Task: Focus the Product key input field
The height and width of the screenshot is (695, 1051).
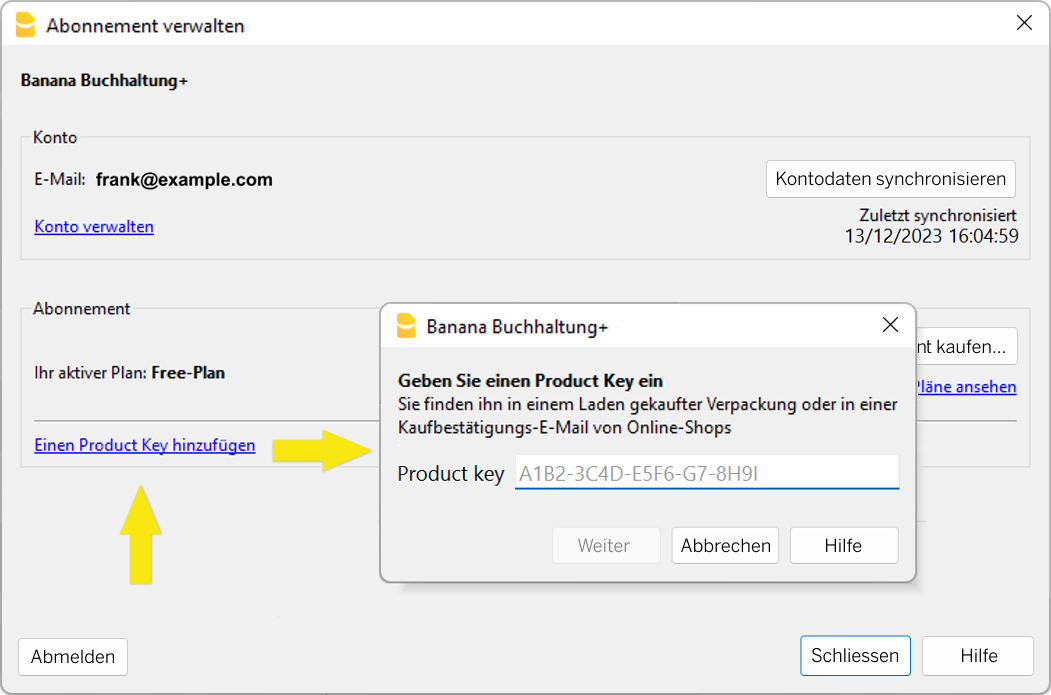Action: (x=703, y=471)
